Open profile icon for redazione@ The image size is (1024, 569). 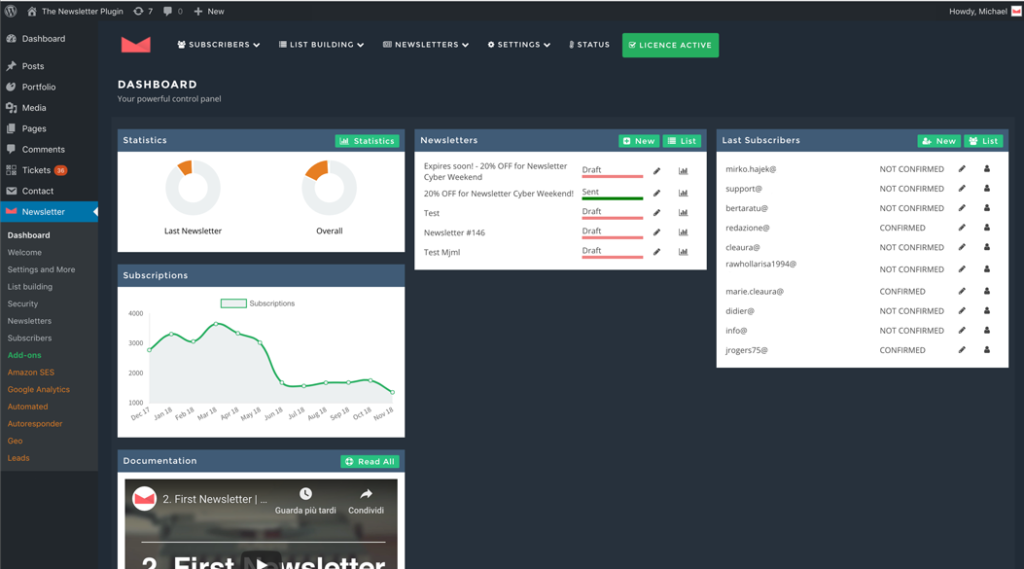987,227
